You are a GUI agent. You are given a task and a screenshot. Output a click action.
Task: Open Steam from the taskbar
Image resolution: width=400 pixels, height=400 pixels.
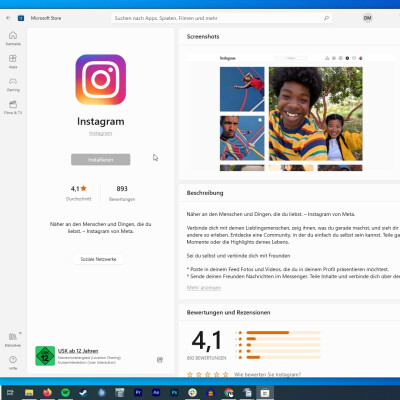coord(83,393)
